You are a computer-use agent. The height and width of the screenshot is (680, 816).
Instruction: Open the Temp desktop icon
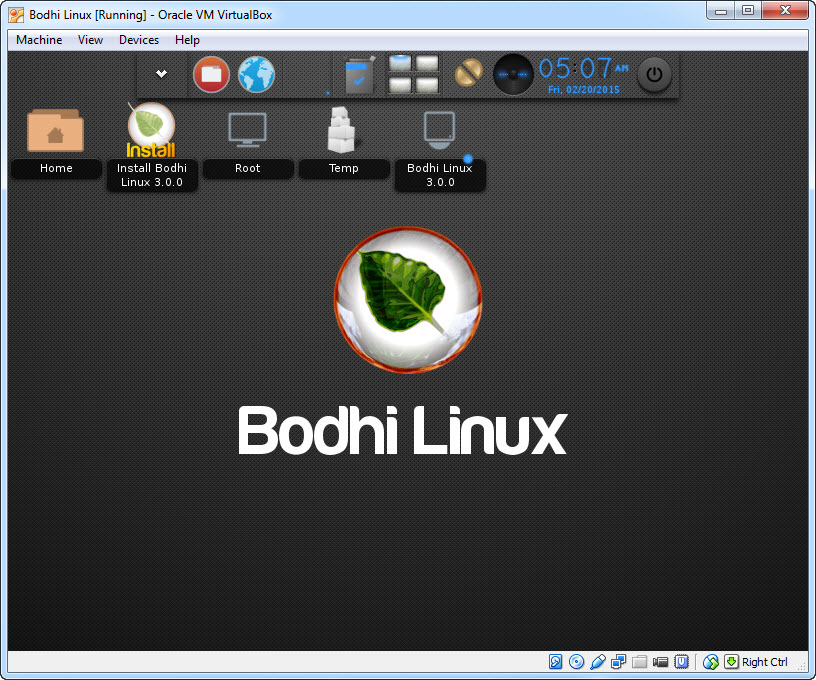point(341,130)
